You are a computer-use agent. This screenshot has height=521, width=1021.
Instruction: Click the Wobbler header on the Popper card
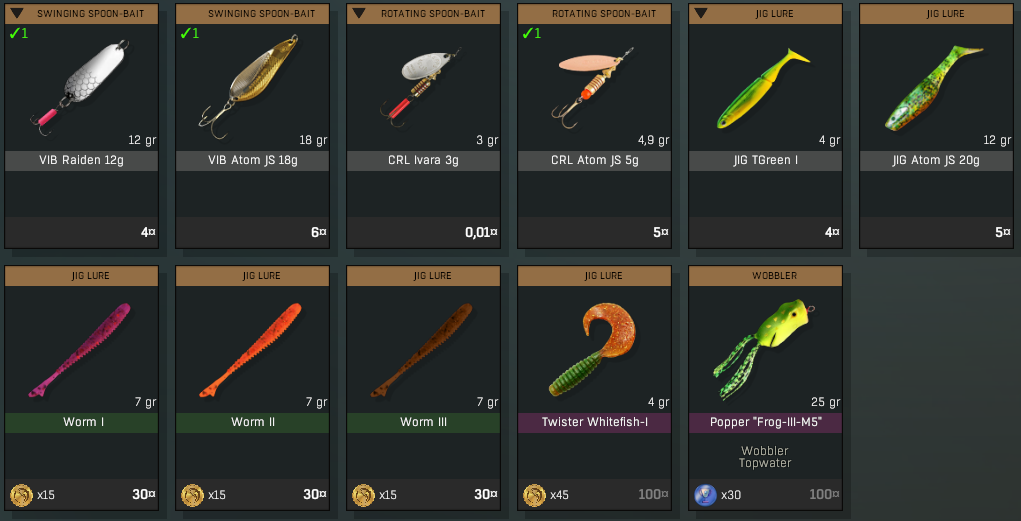(x=765, y=275)
